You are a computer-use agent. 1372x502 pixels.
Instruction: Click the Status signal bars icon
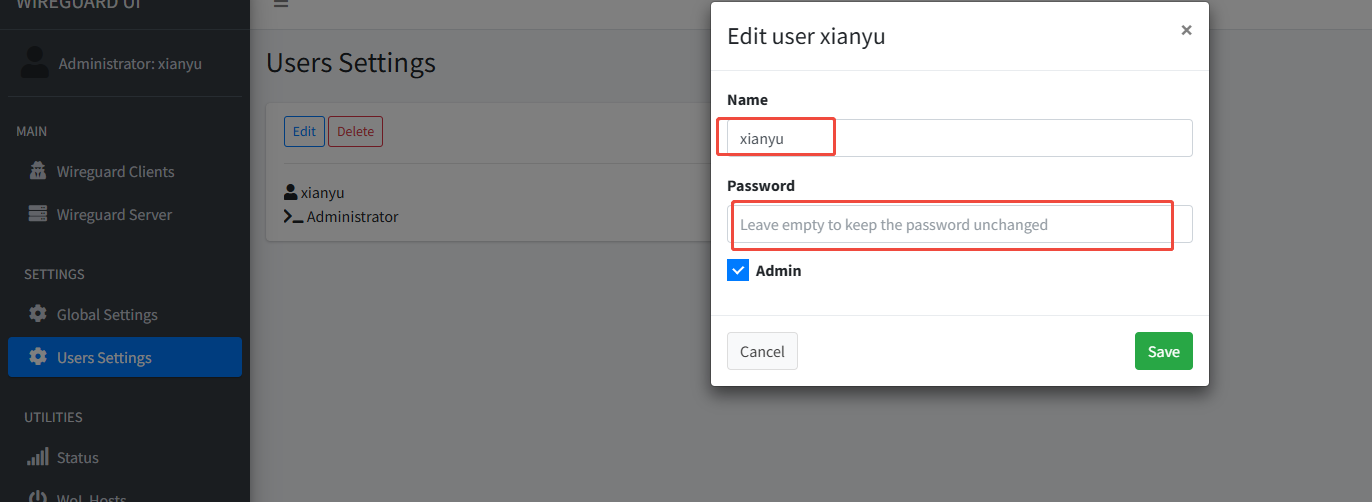(38, 457)
